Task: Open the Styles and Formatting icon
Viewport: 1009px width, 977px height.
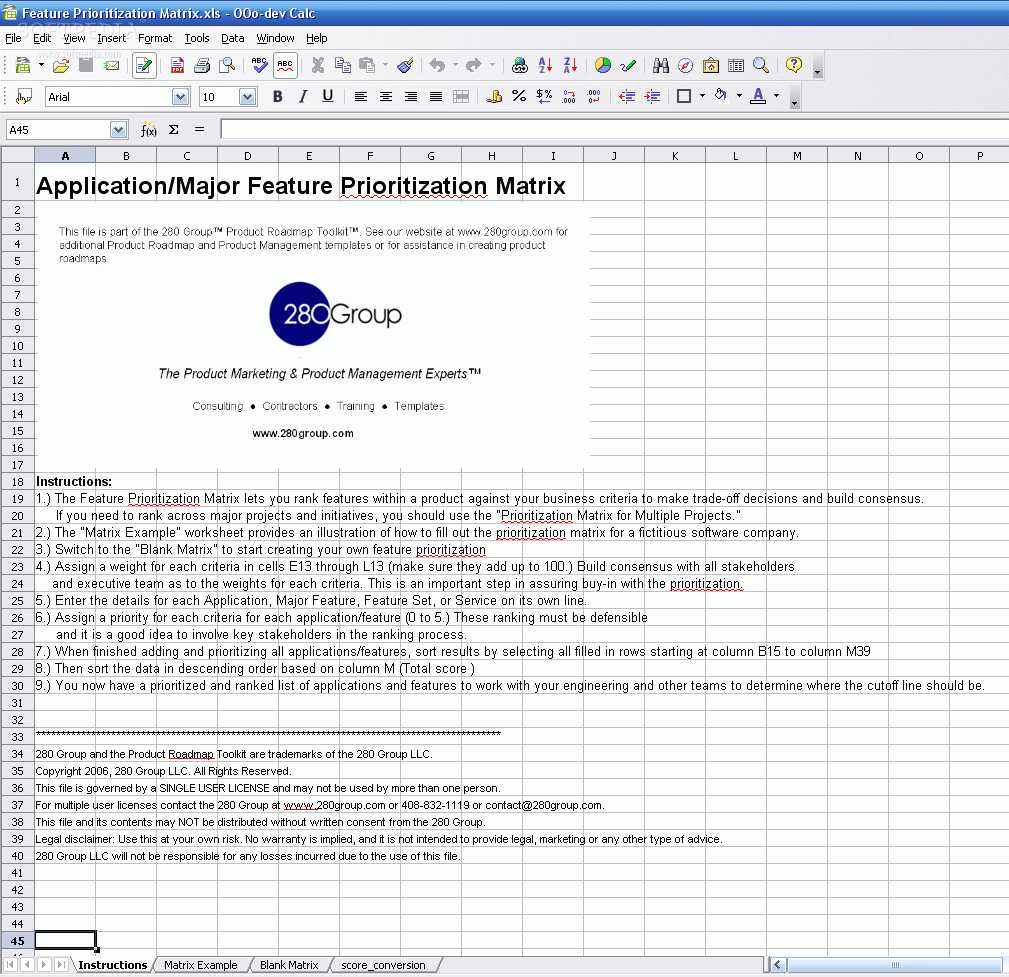Action: (23, 97)
